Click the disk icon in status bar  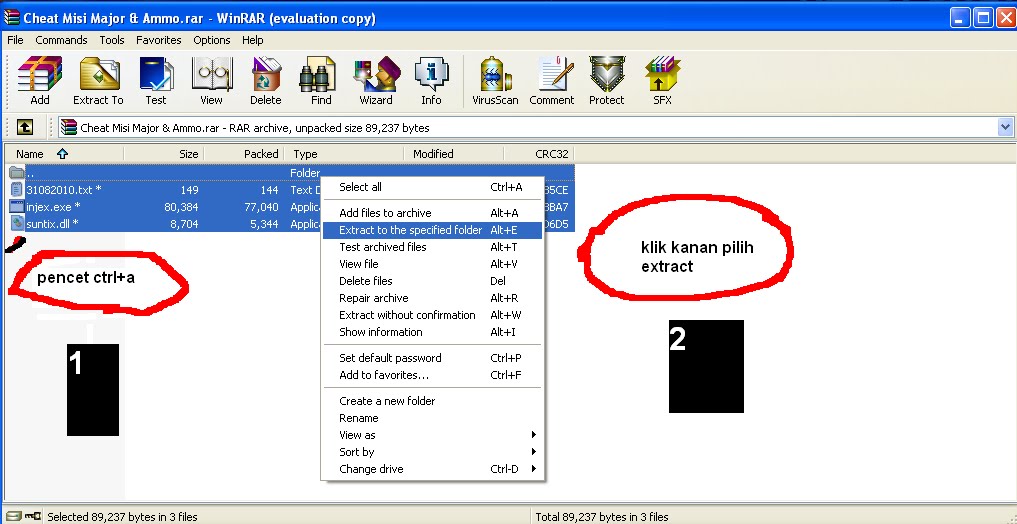[14, 517]
